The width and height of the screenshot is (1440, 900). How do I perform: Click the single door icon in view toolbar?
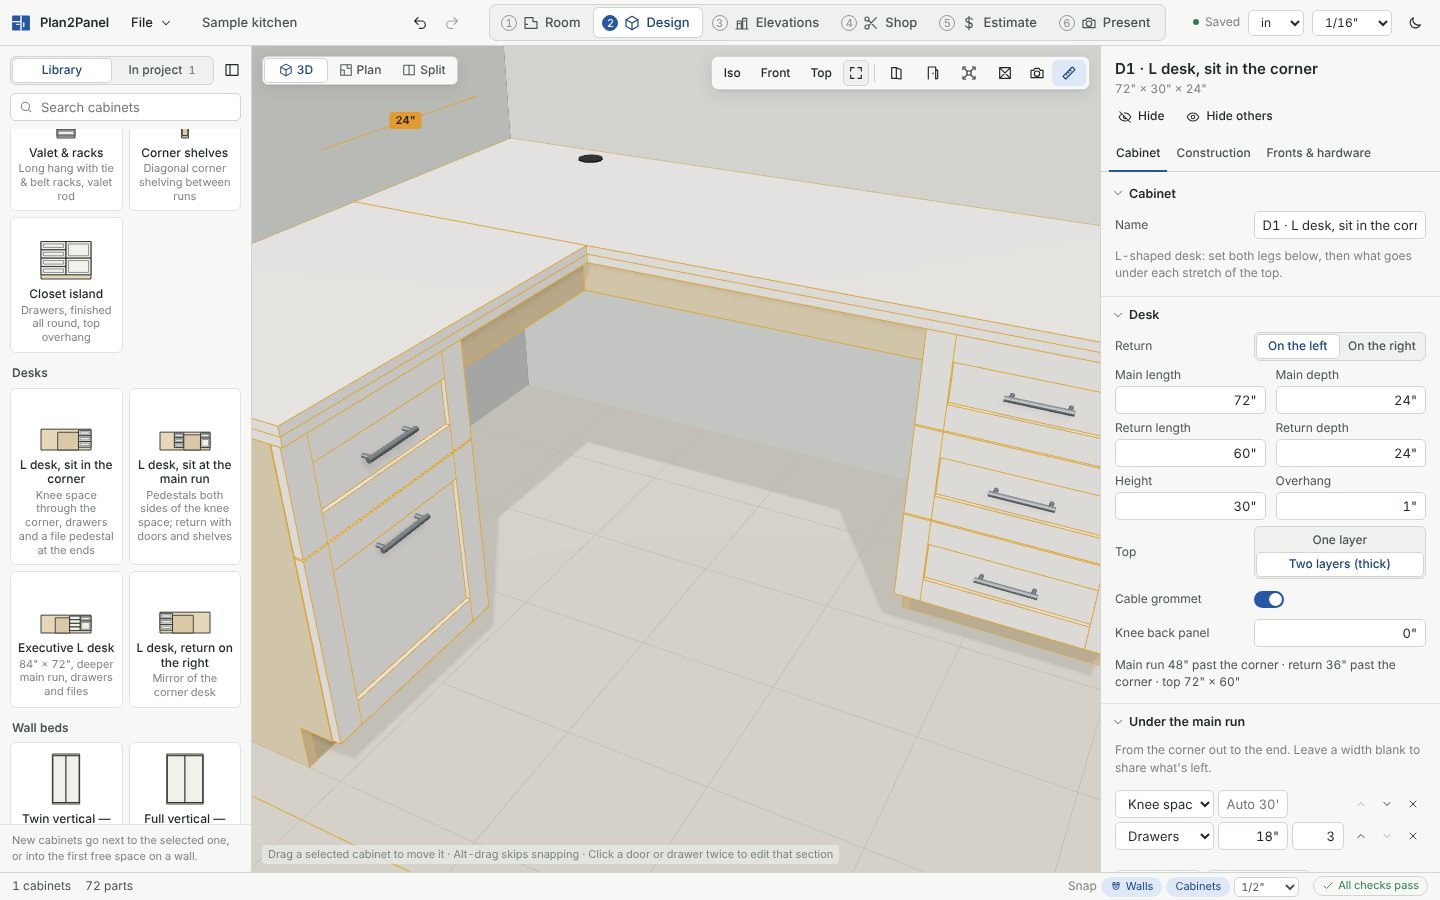tap(932, 73)
